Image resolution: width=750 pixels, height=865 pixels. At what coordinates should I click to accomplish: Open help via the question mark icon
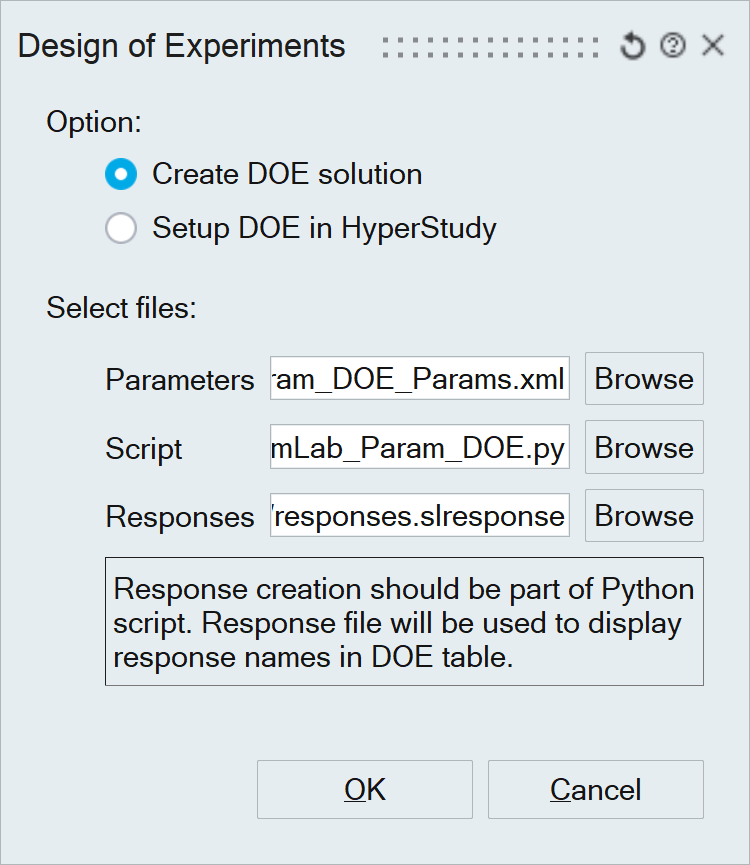pos(673,46)
